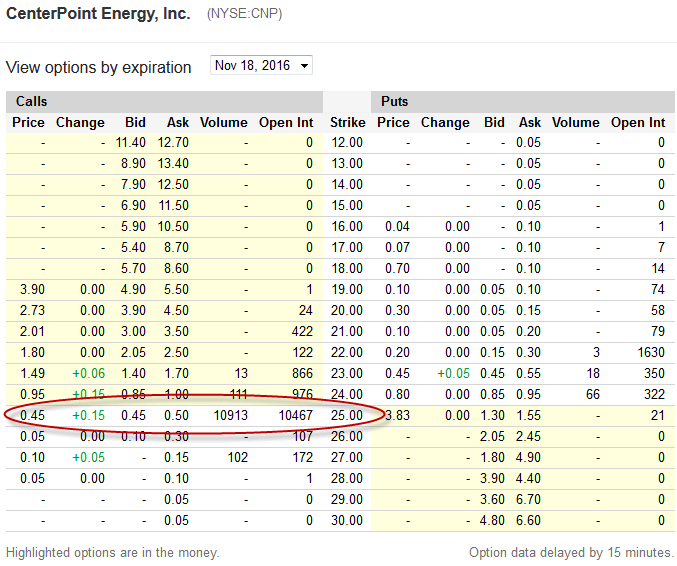
Task: Click call volume 102 at strike 27.00
Action: pos(238,457)
